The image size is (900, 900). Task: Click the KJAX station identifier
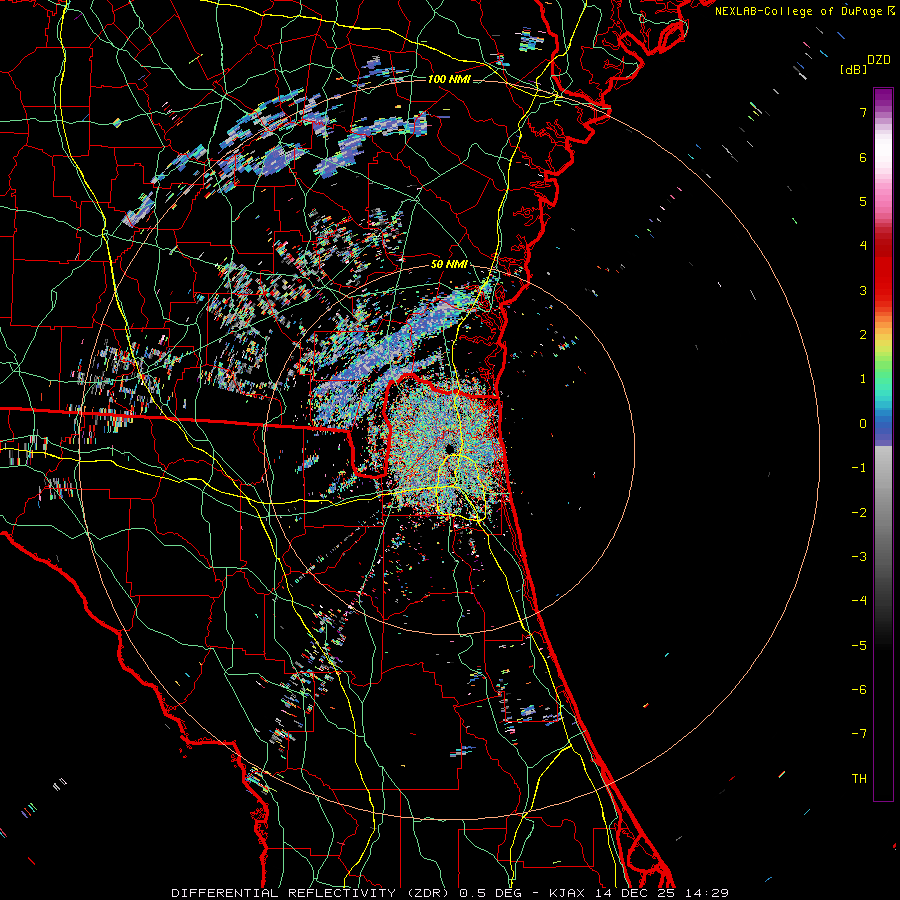pyautogui.click(x=567, y=893)
